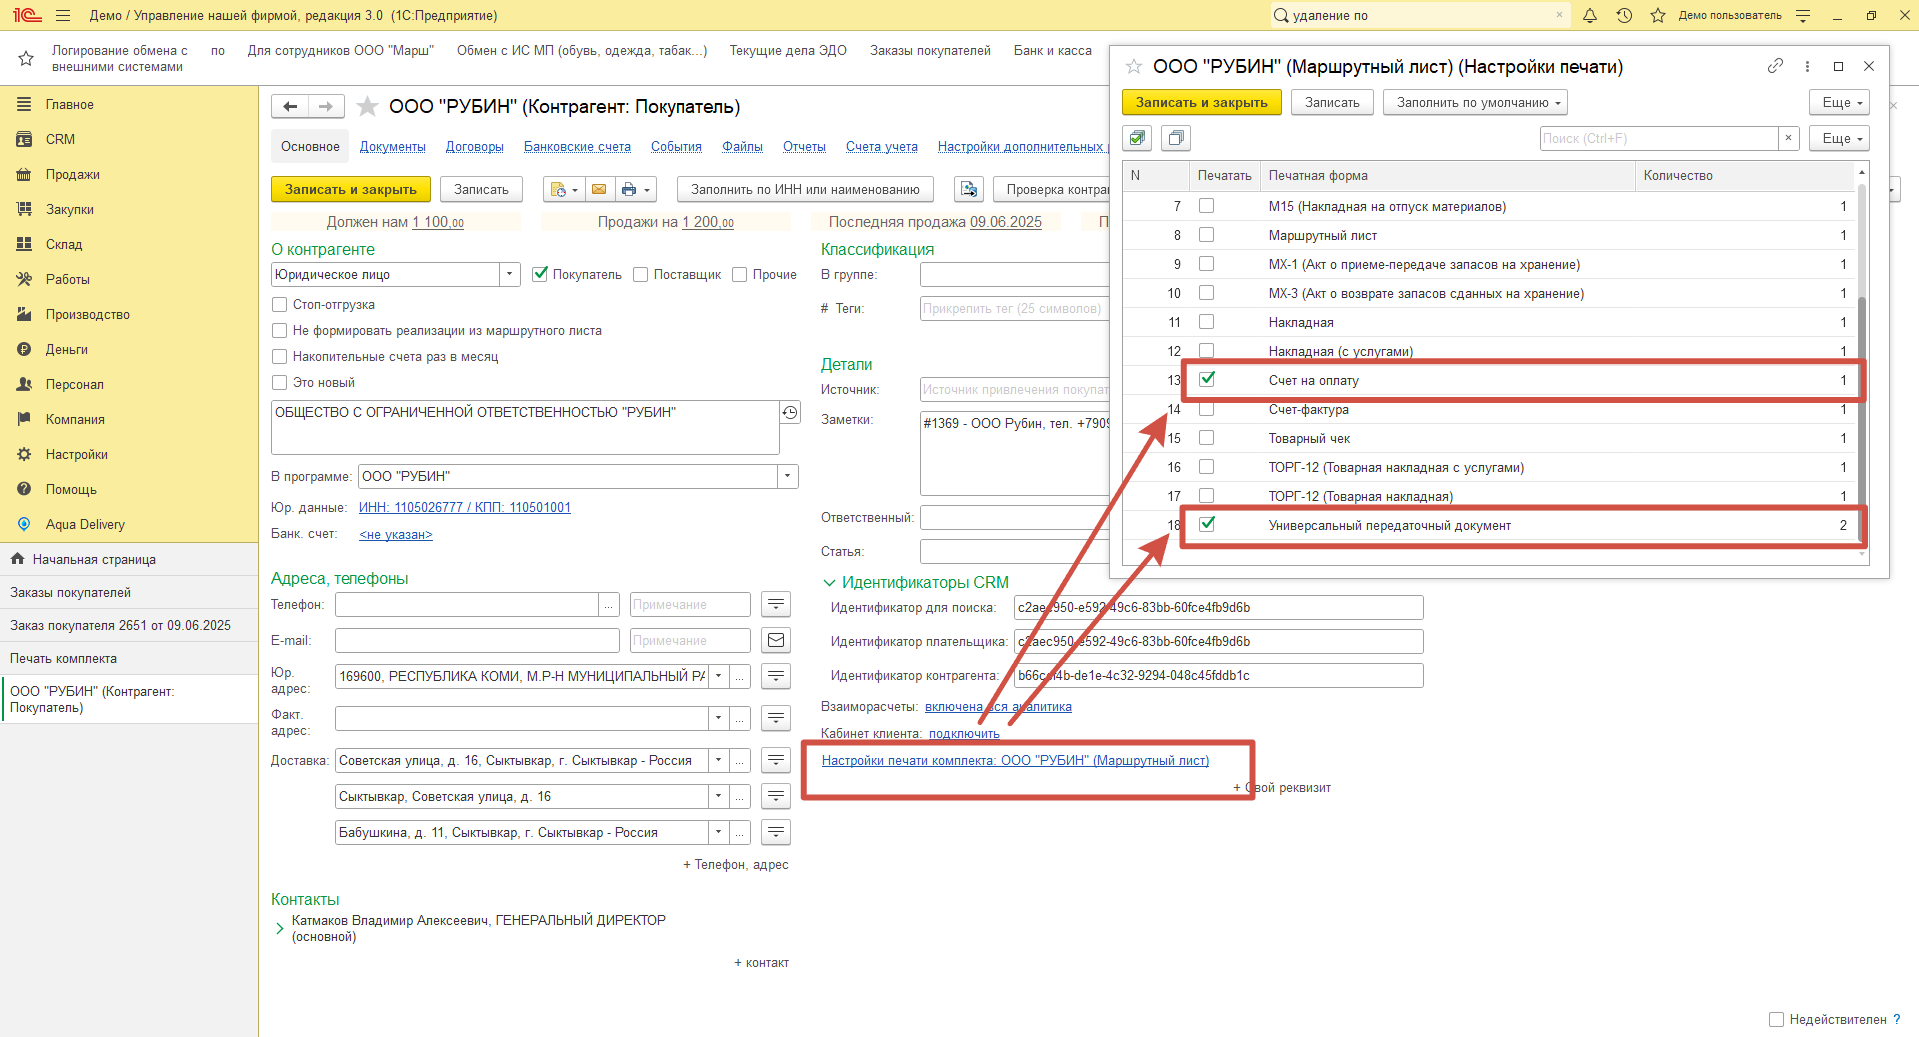Screen dimensions: 1919x1037
Task: Open ИНН / КПП link
Action: 465,507
